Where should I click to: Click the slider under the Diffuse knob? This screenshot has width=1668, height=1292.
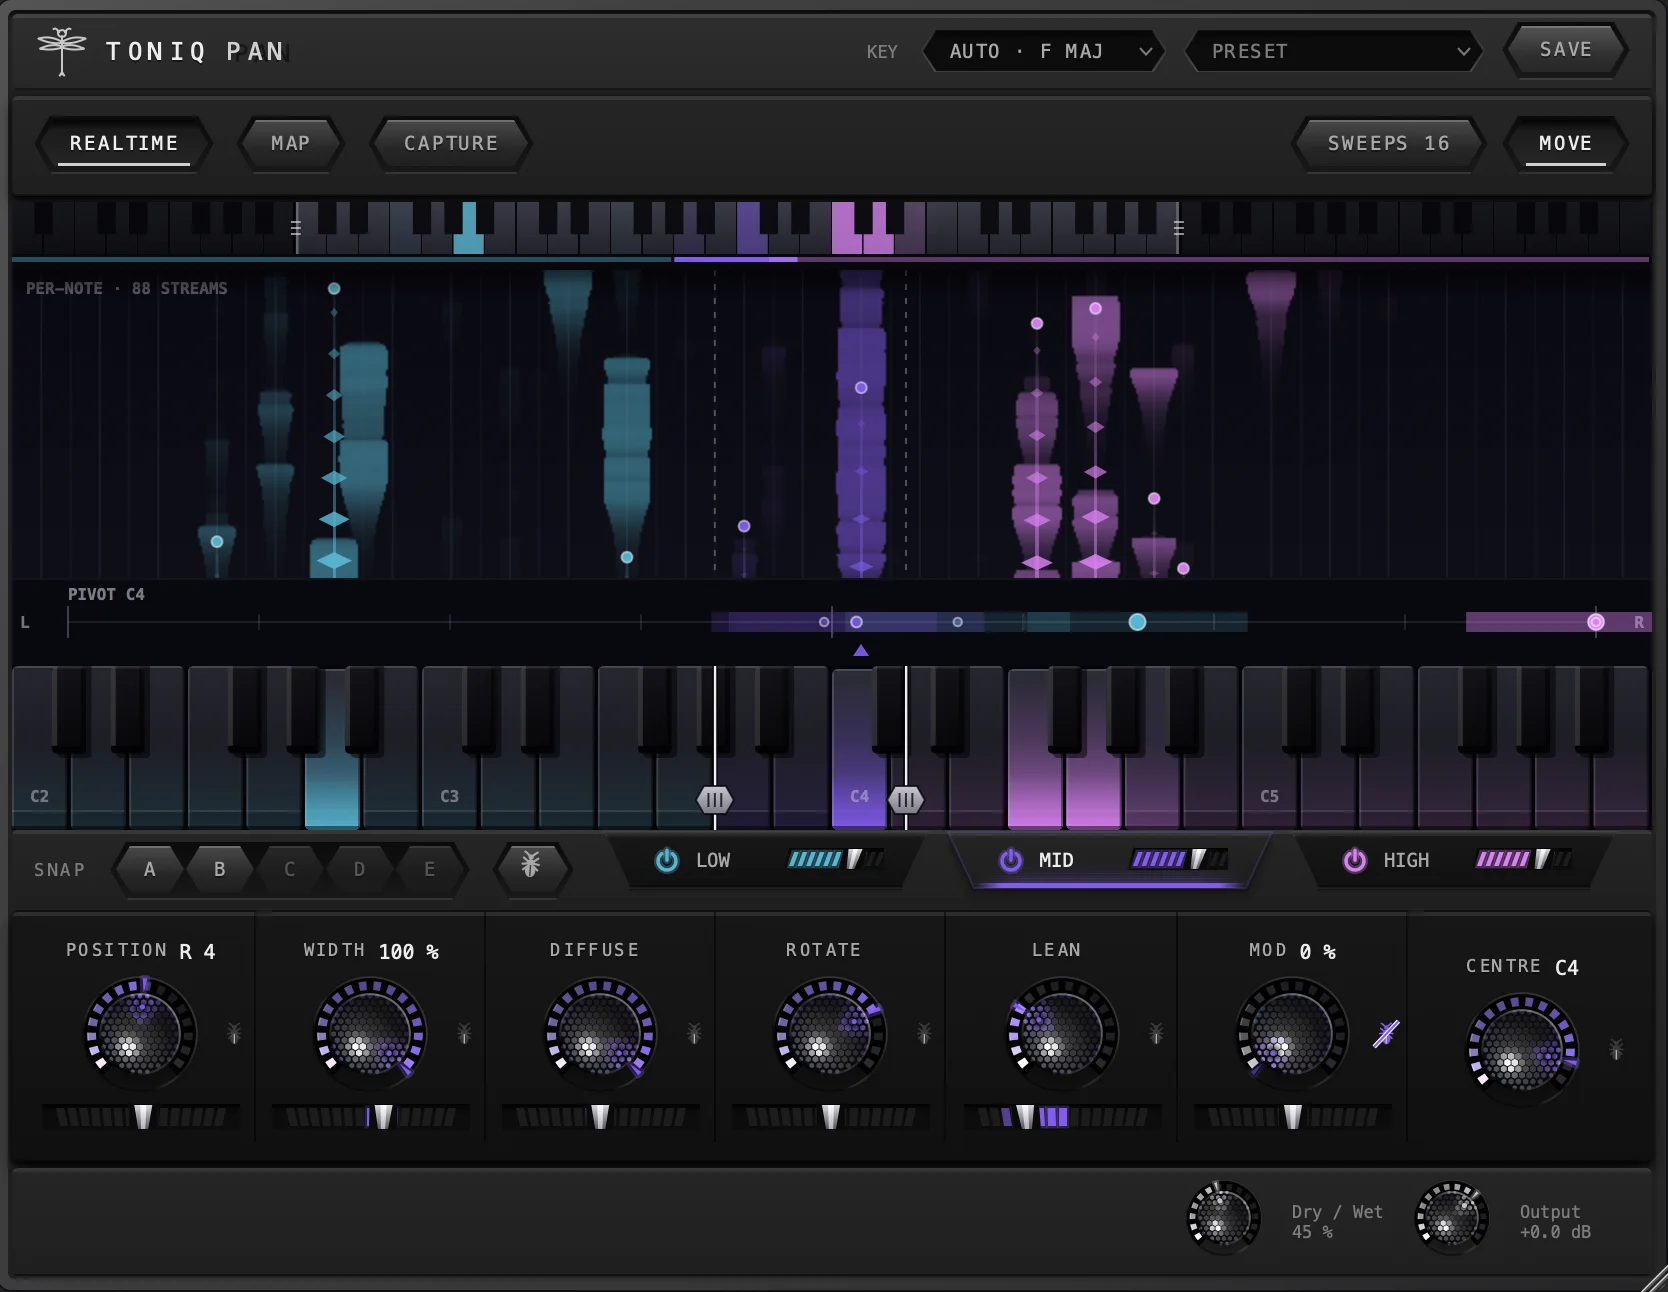tap(601, 1117)
